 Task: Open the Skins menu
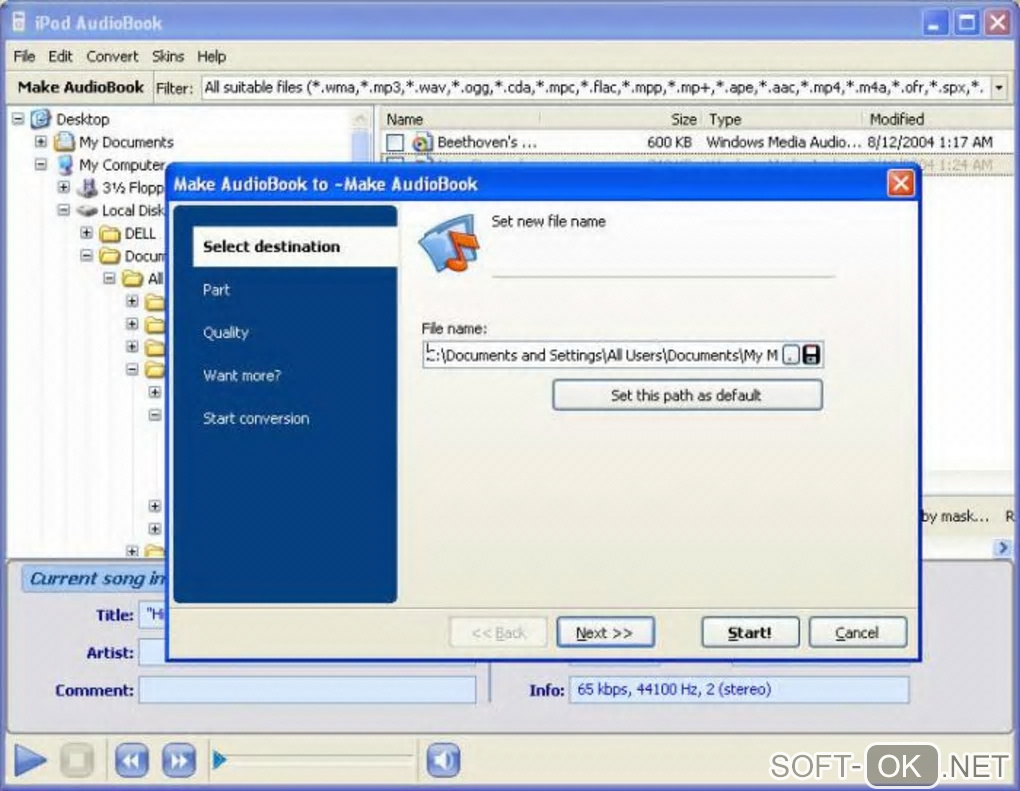point(168,57)
